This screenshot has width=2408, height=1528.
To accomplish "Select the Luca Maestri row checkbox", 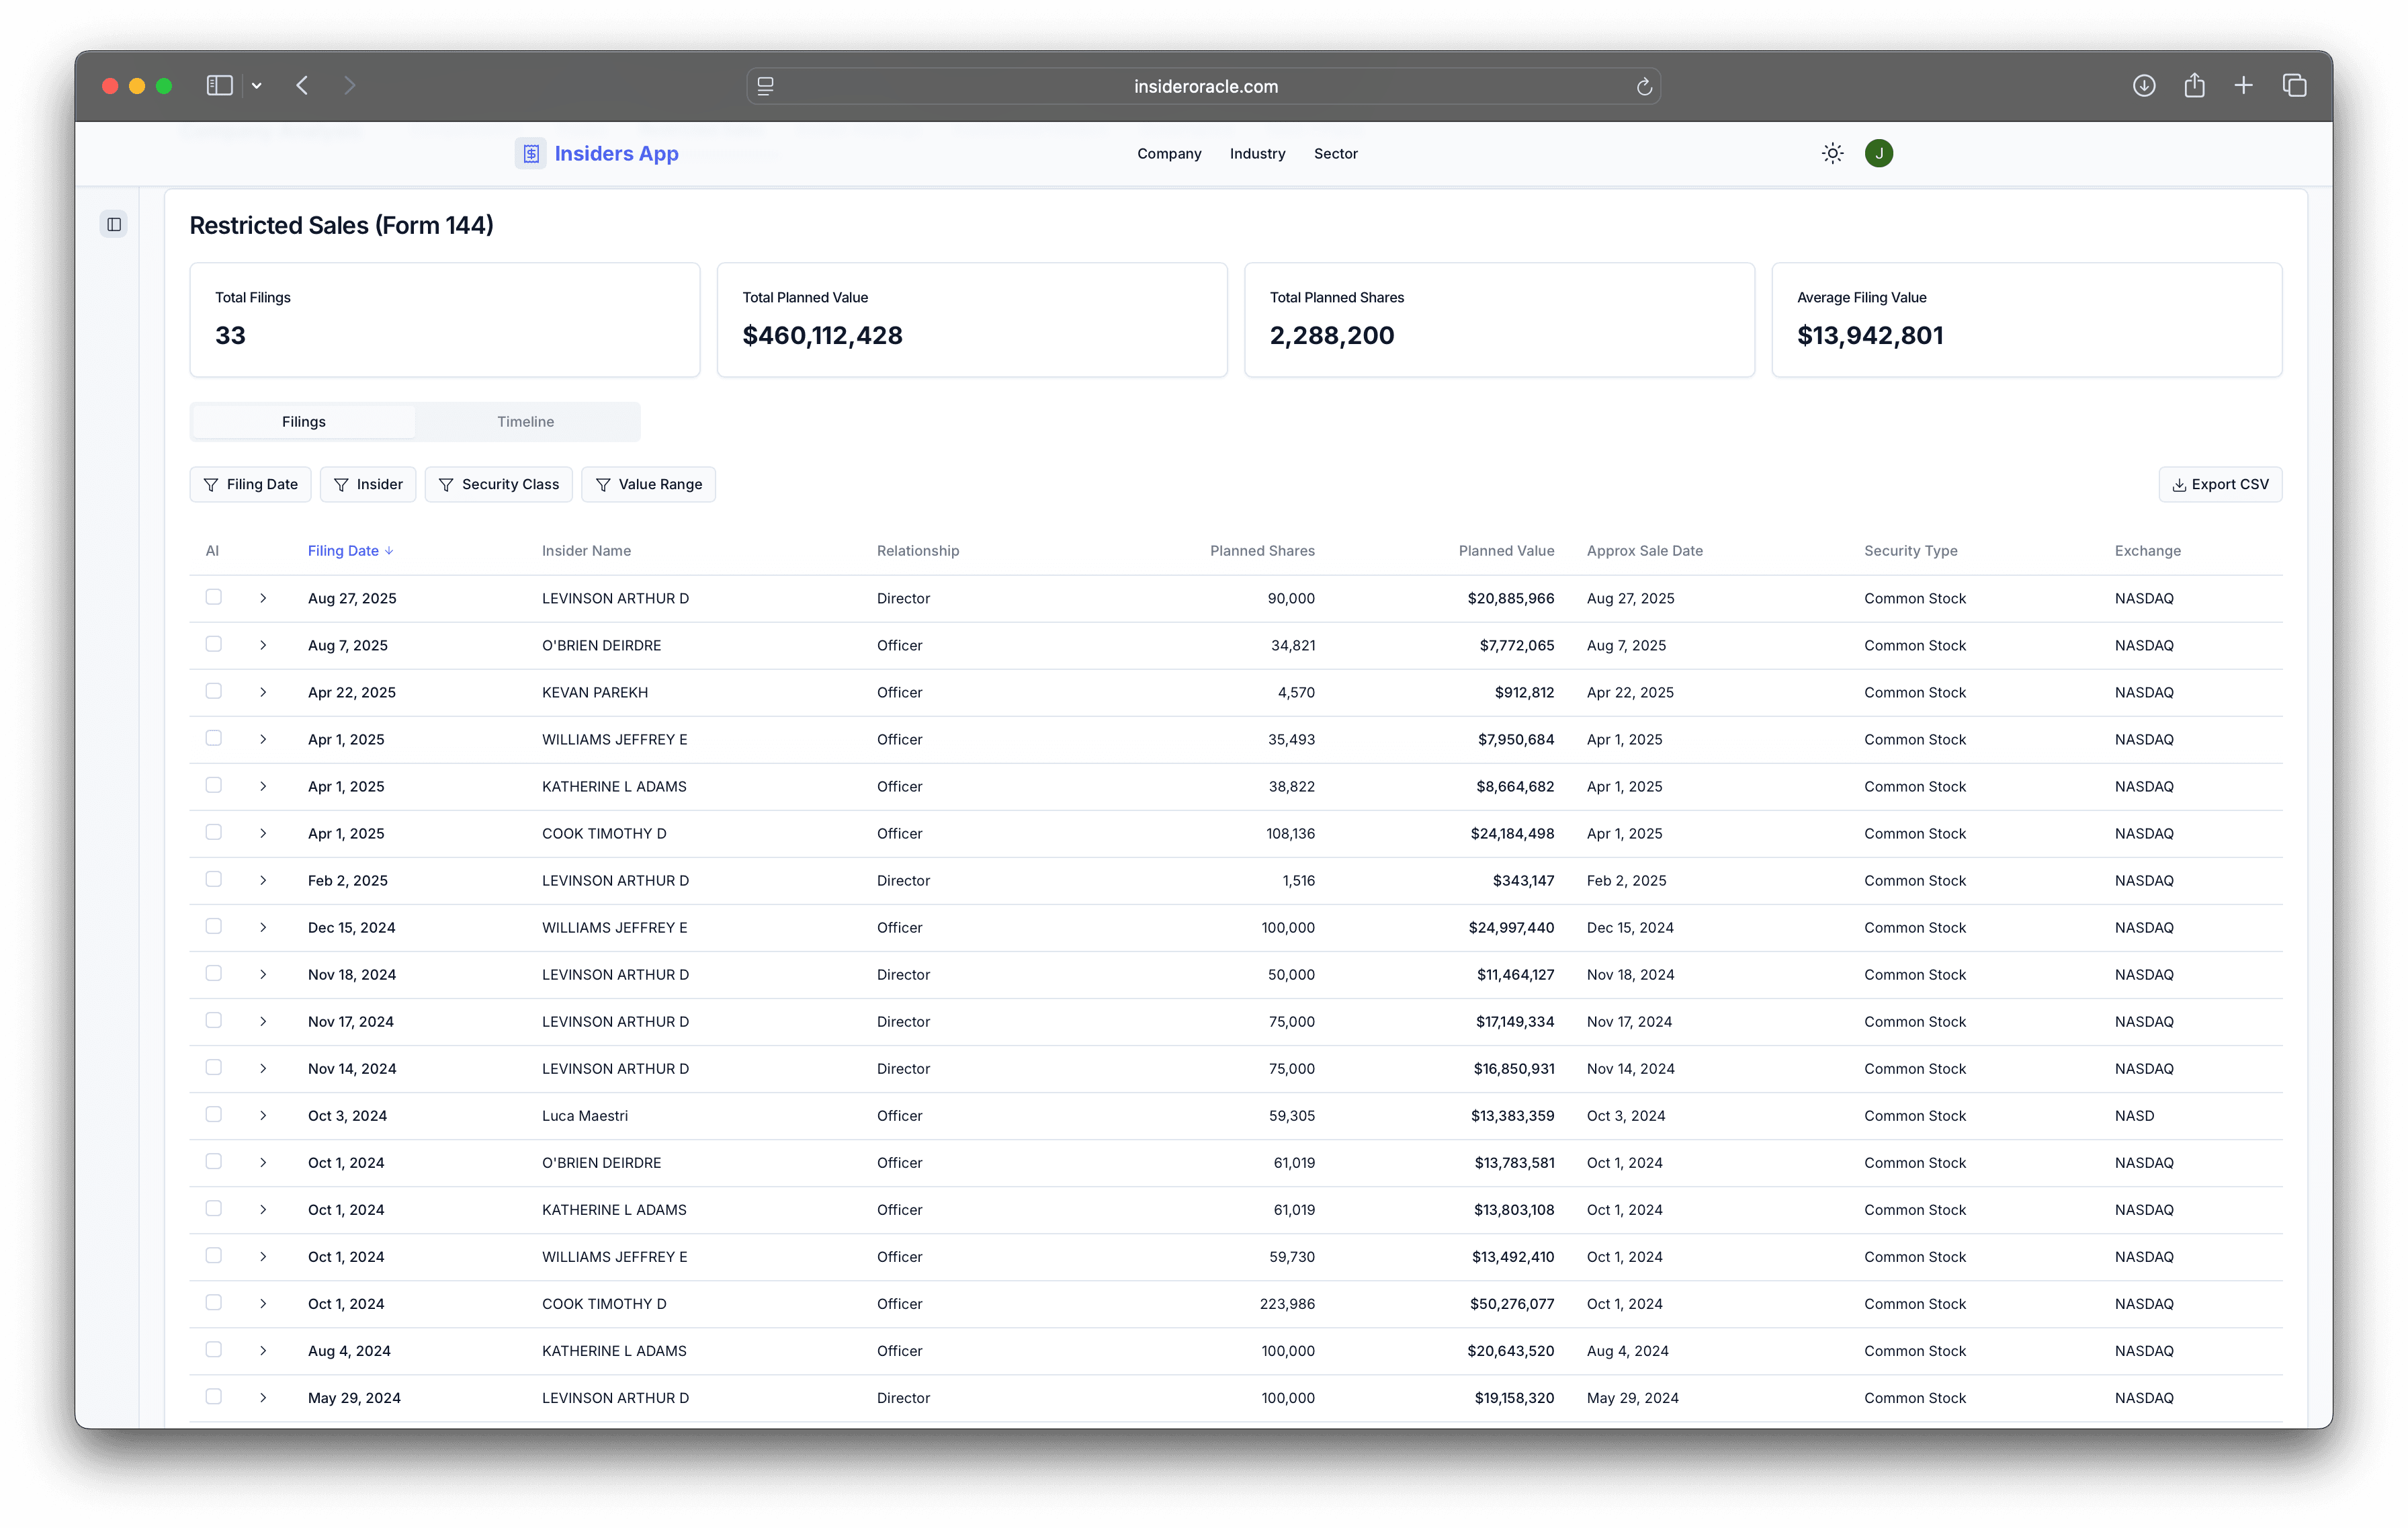I will click(x=213, y=1114).
